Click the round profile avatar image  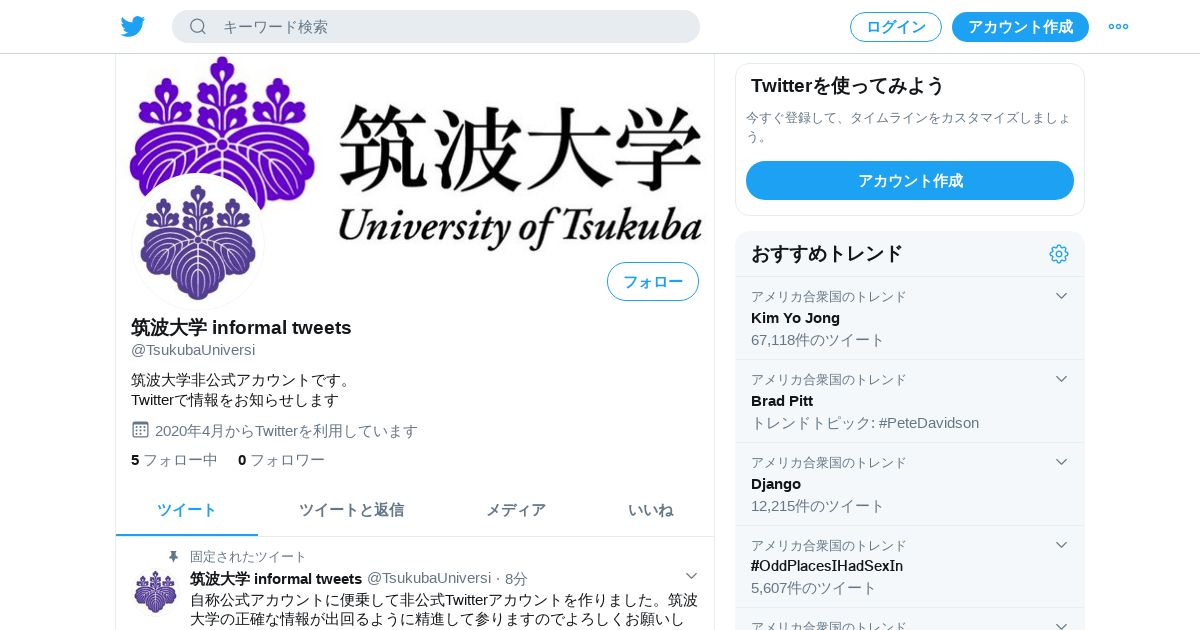198,241
